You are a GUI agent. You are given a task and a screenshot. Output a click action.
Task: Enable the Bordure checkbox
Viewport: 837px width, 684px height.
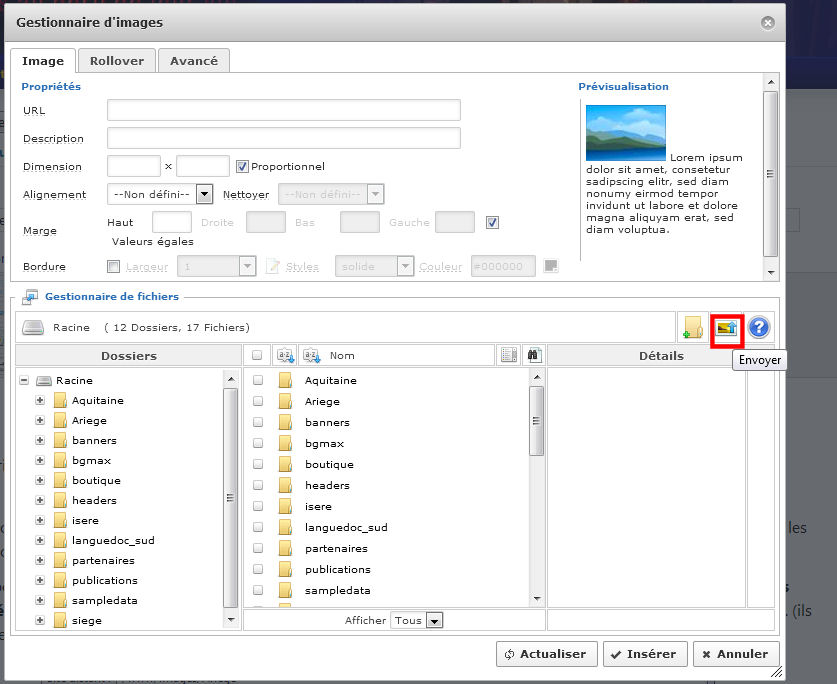(113, 266)
